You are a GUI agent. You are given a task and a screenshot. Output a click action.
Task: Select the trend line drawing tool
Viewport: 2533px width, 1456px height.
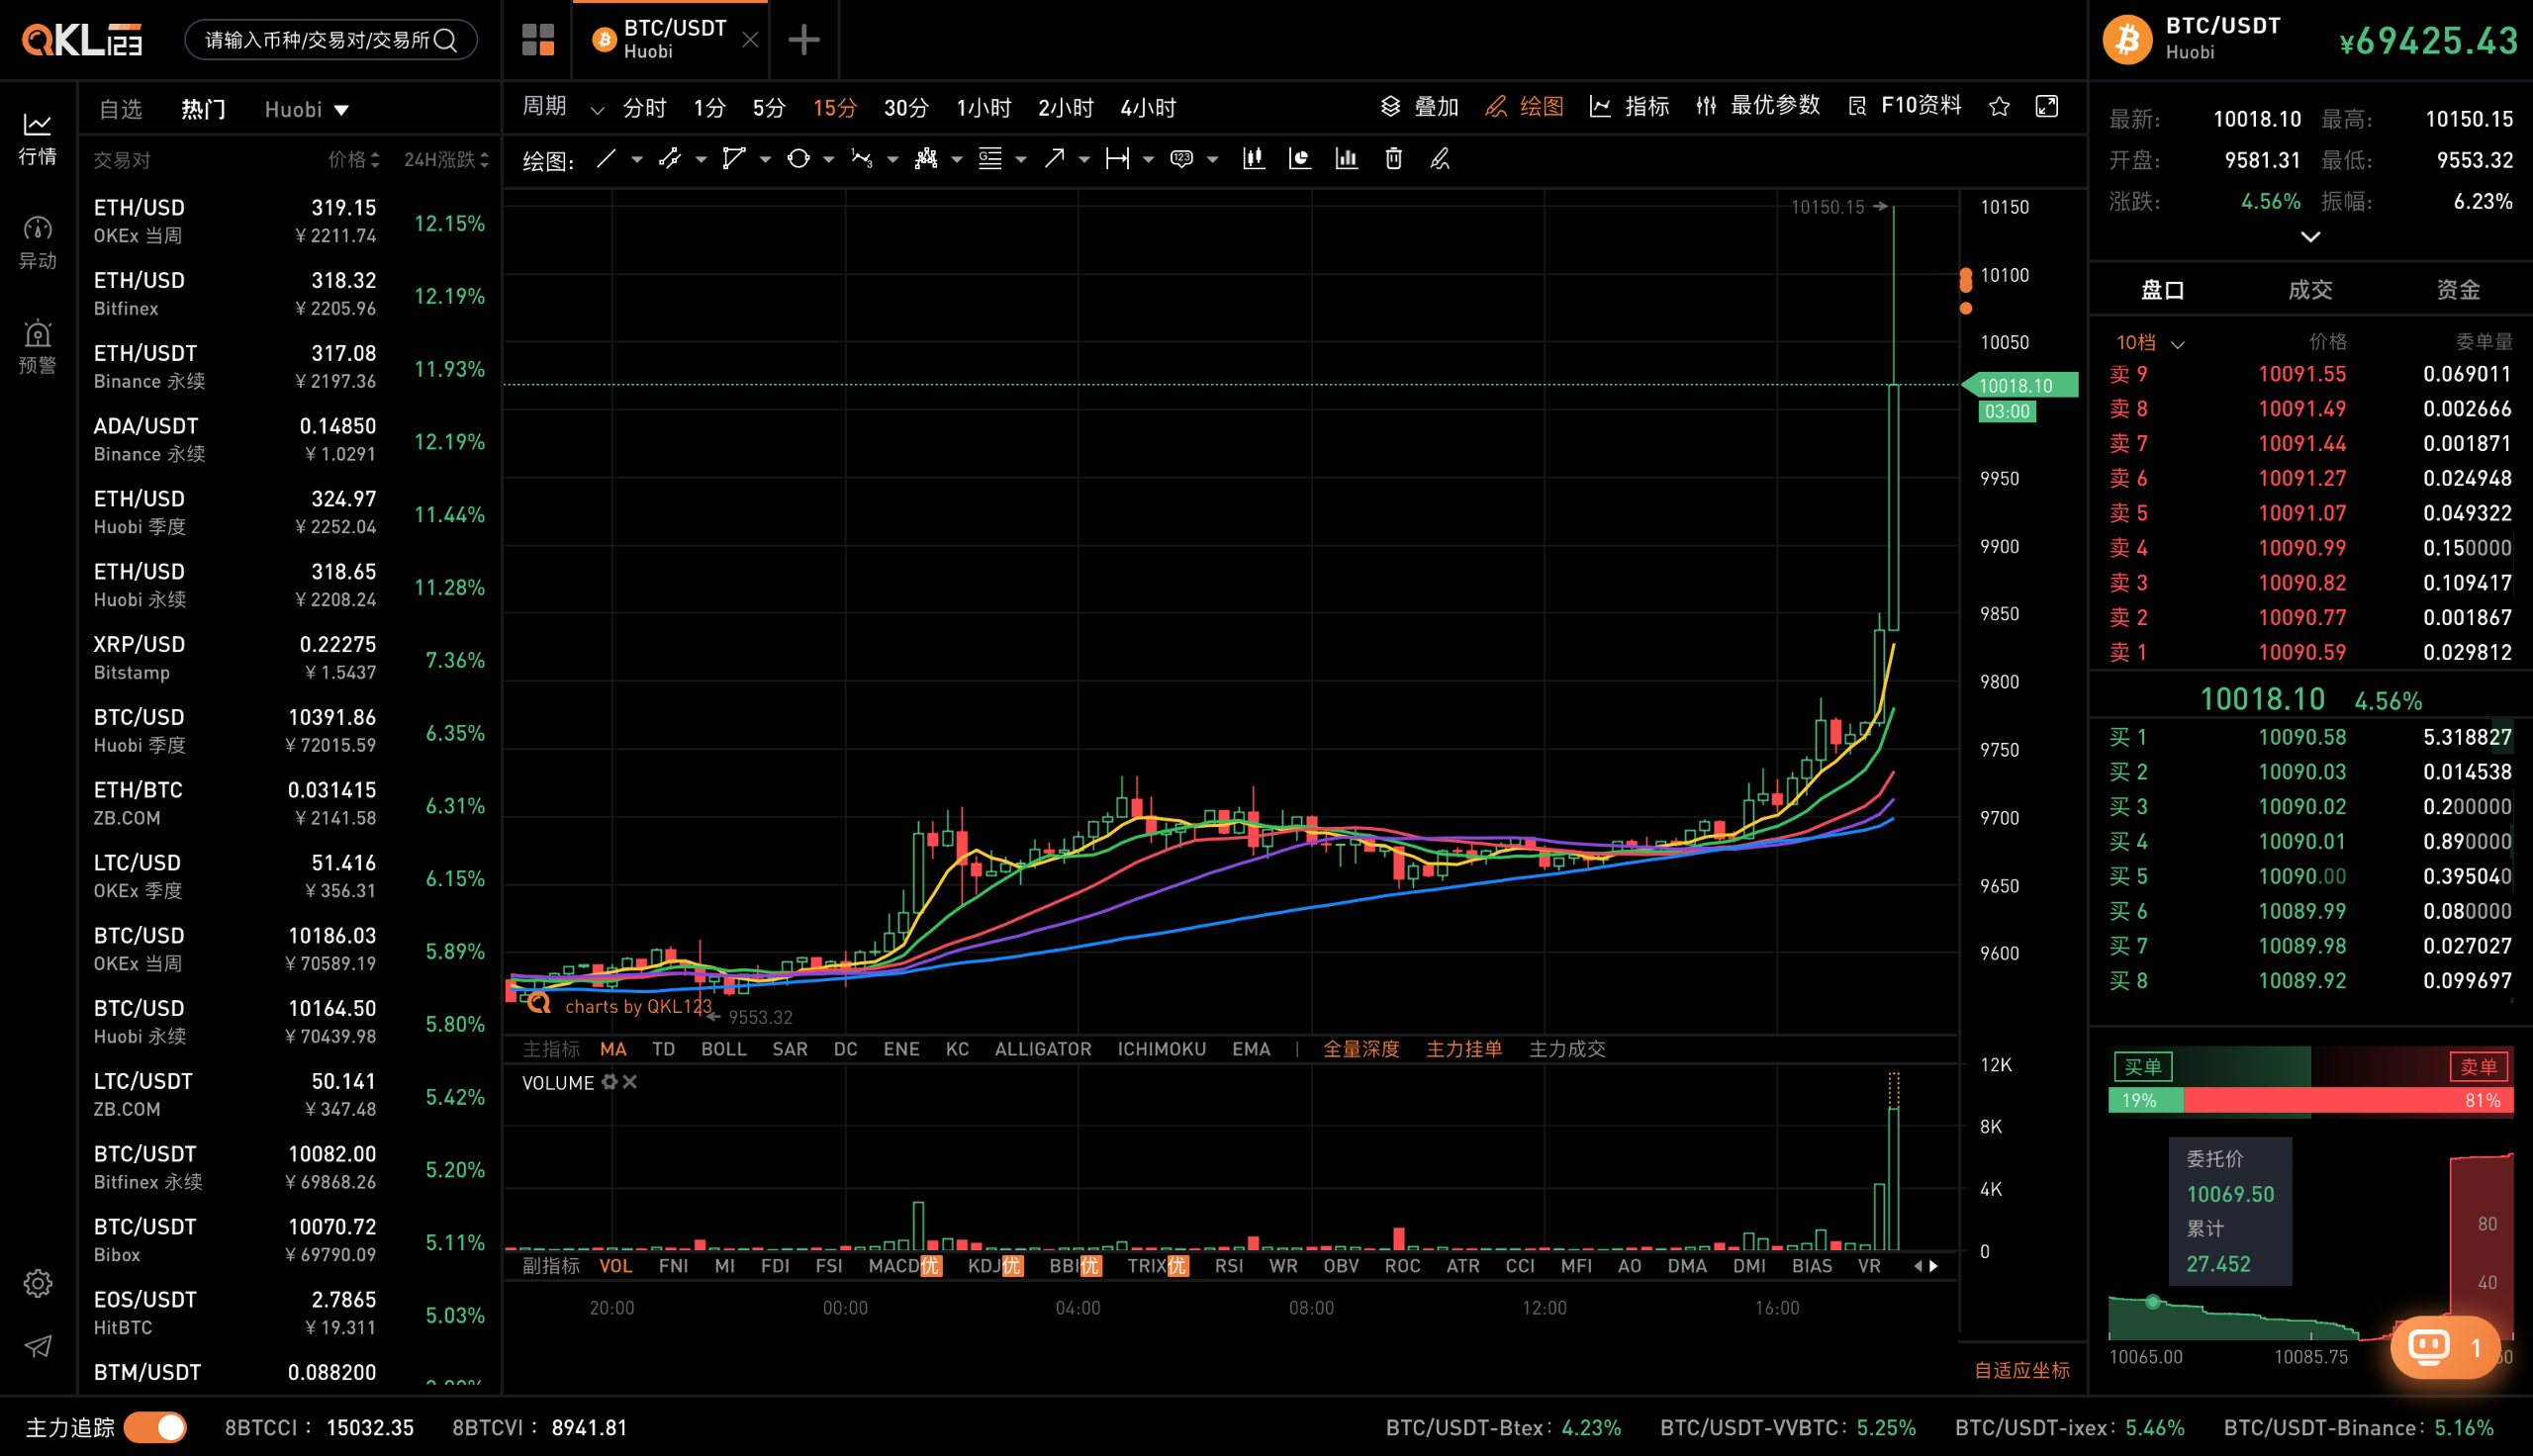pos(606,159)
